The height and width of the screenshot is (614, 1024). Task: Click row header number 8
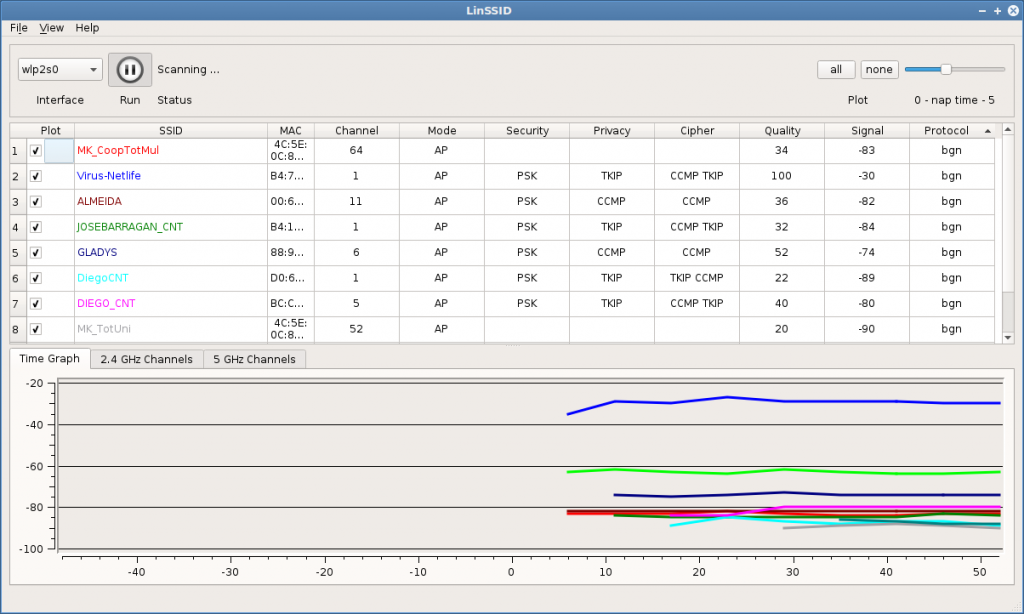(18, 329)
